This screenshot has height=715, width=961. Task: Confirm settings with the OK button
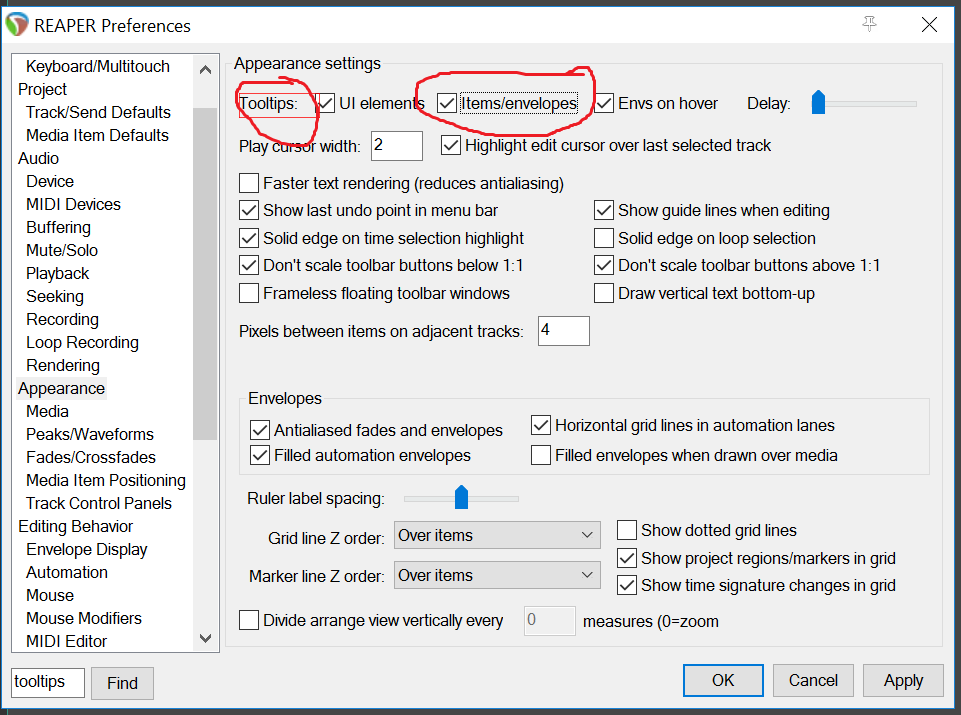point(723,680)
